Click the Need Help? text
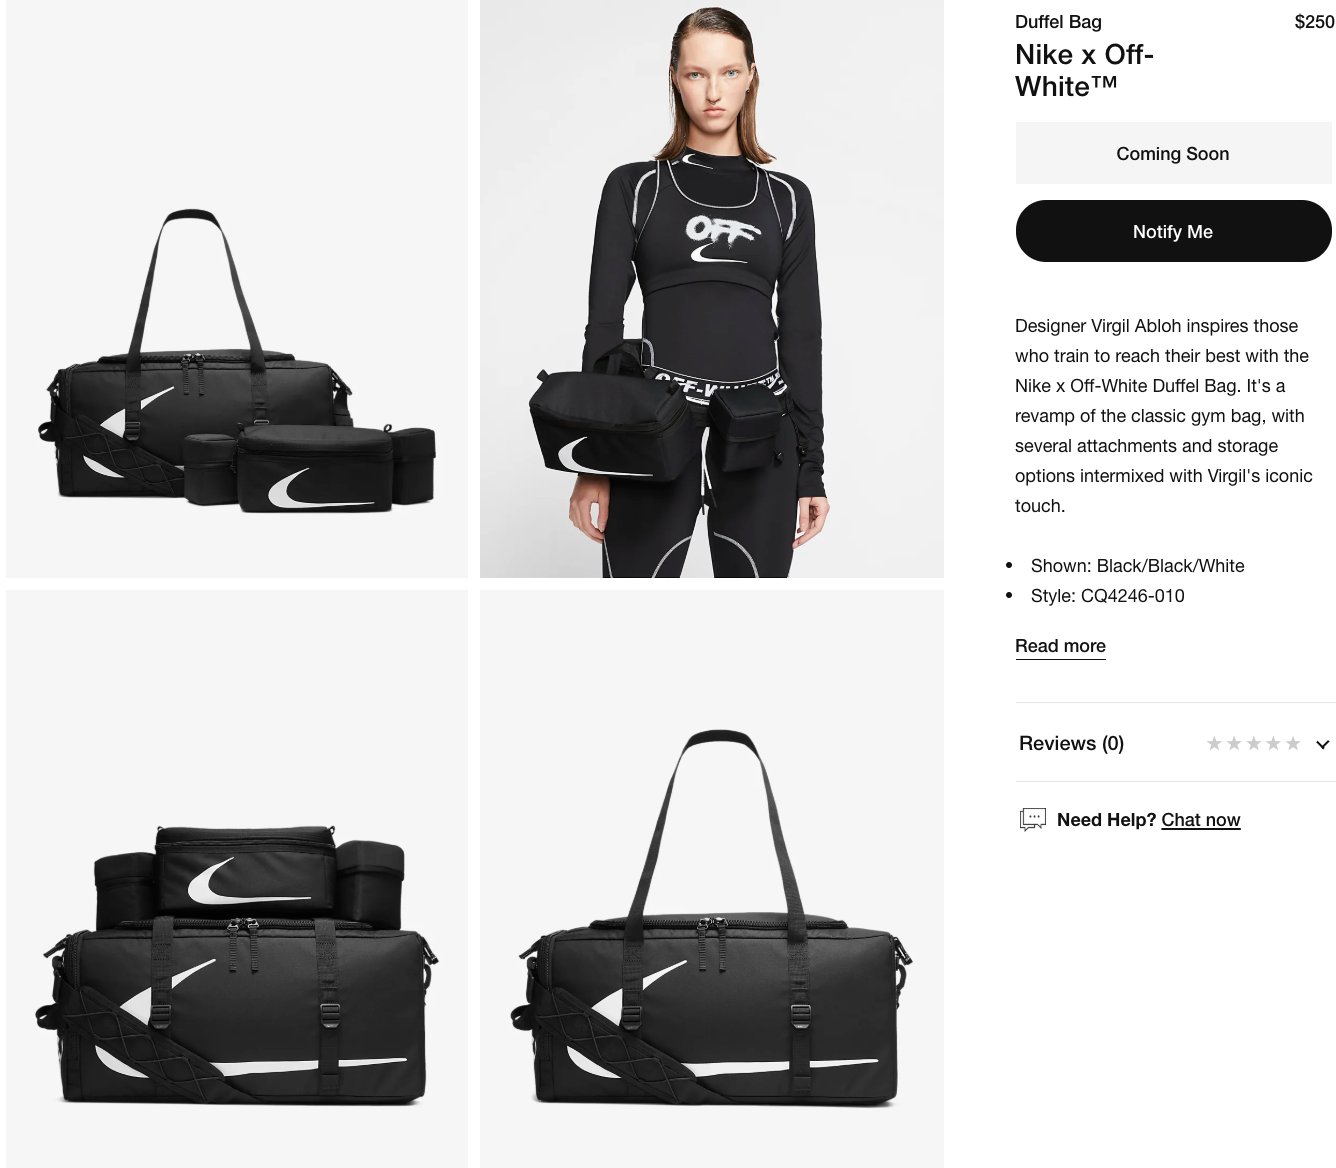 pos(1106,820)
